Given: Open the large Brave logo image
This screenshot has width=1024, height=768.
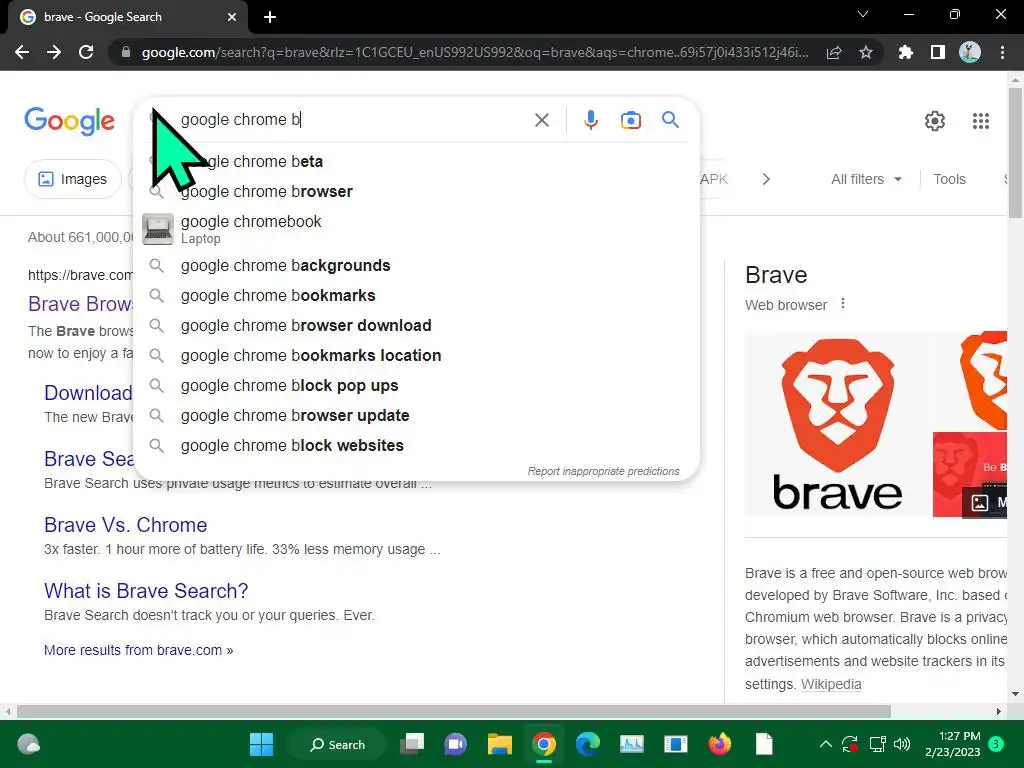Looking at the screenshot, I should [837, 424].
